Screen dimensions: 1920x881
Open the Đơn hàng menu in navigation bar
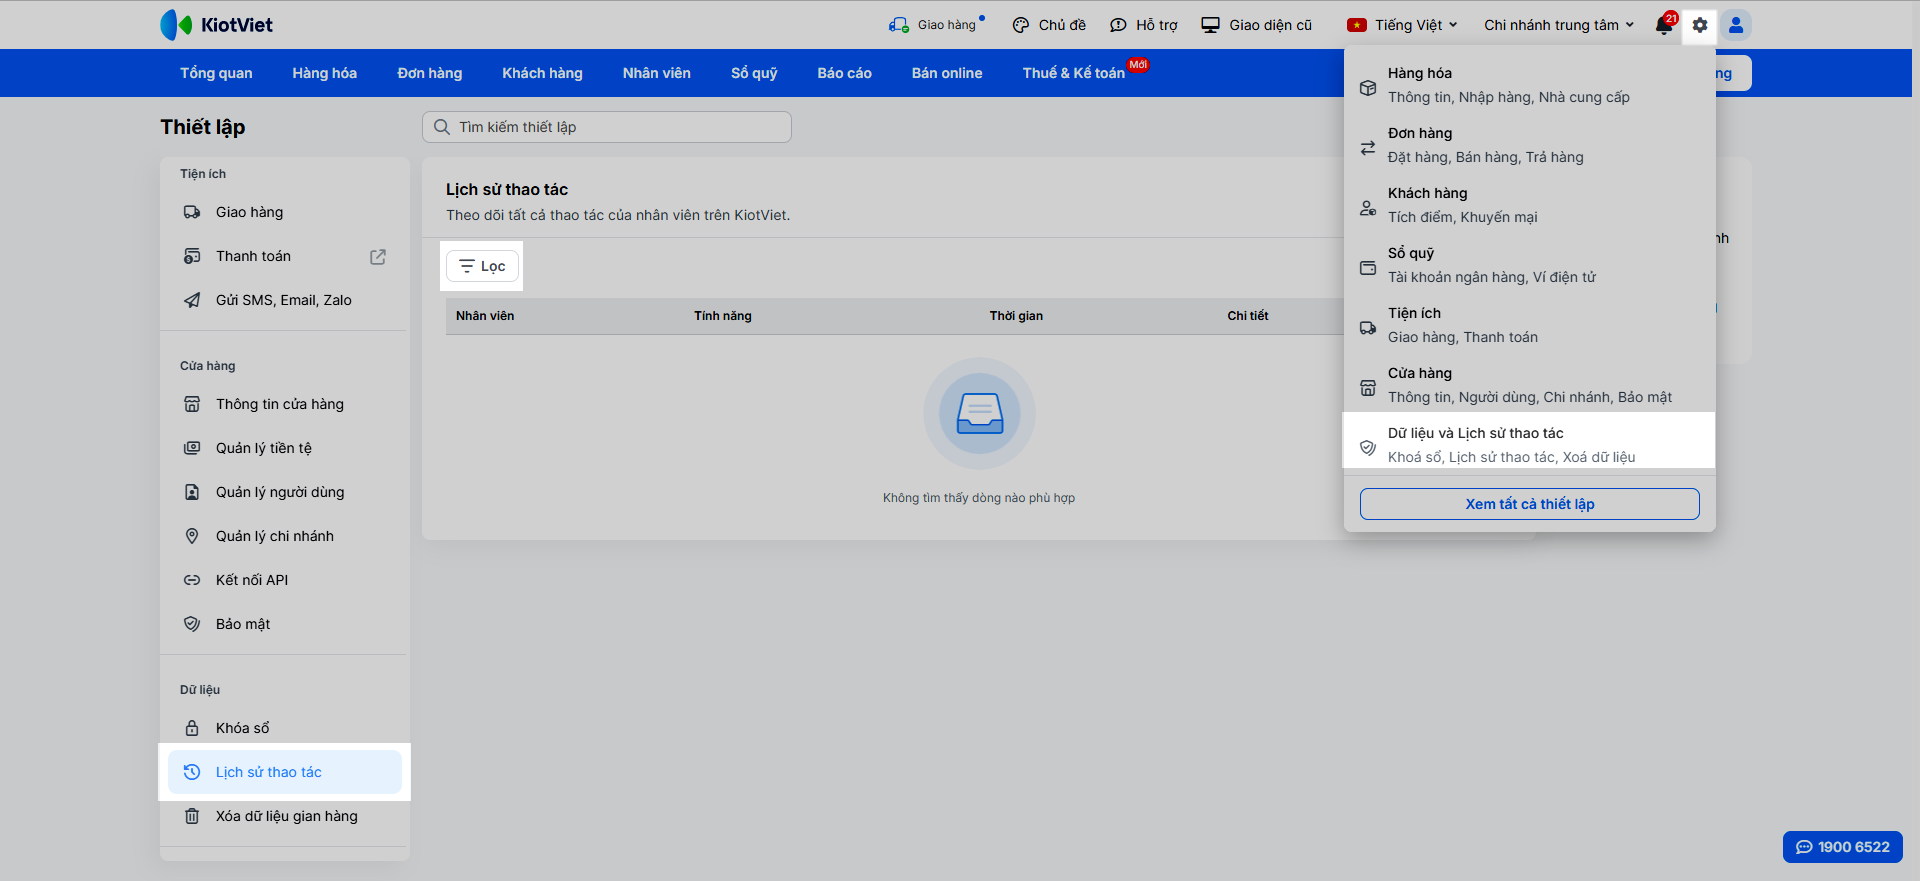[x=430, y=73]
